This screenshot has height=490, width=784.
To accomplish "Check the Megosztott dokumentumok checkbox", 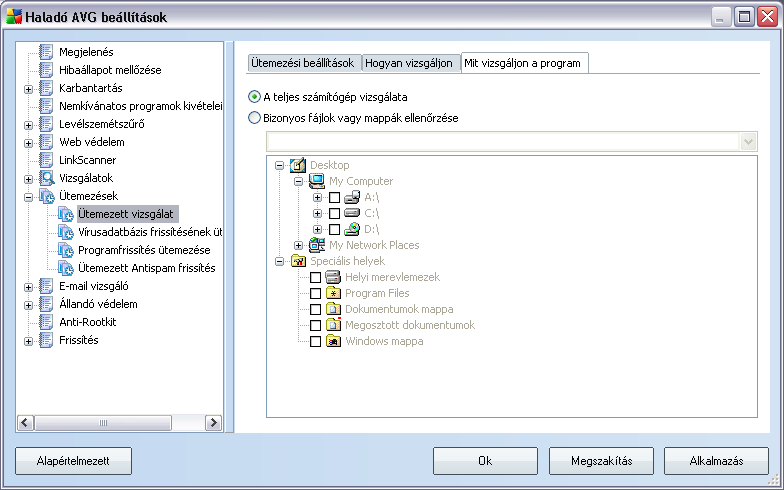I will (316, 325).
